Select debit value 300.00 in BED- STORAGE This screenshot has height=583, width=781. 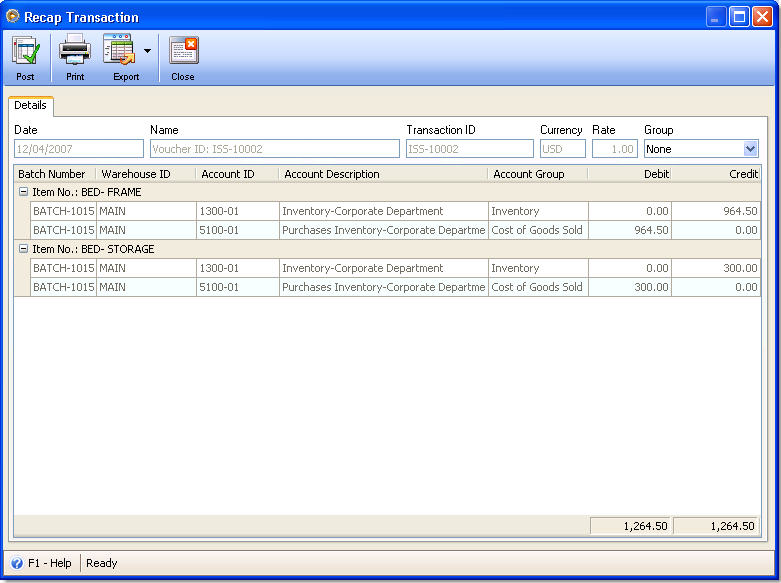pos(630,287)
